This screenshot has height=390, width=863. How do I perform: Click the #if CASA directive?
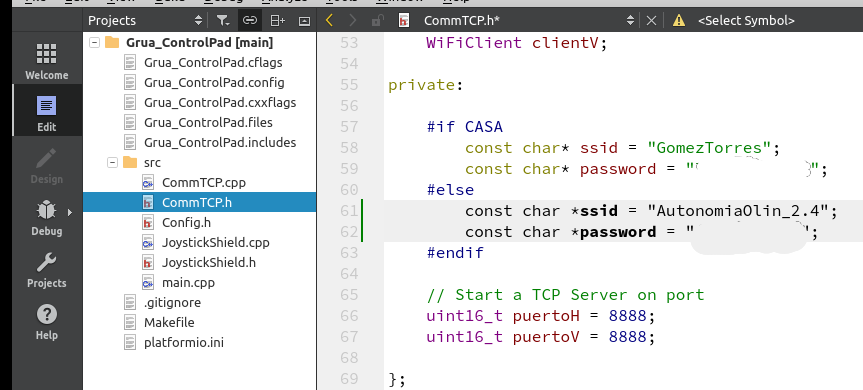tap(465, 127)
